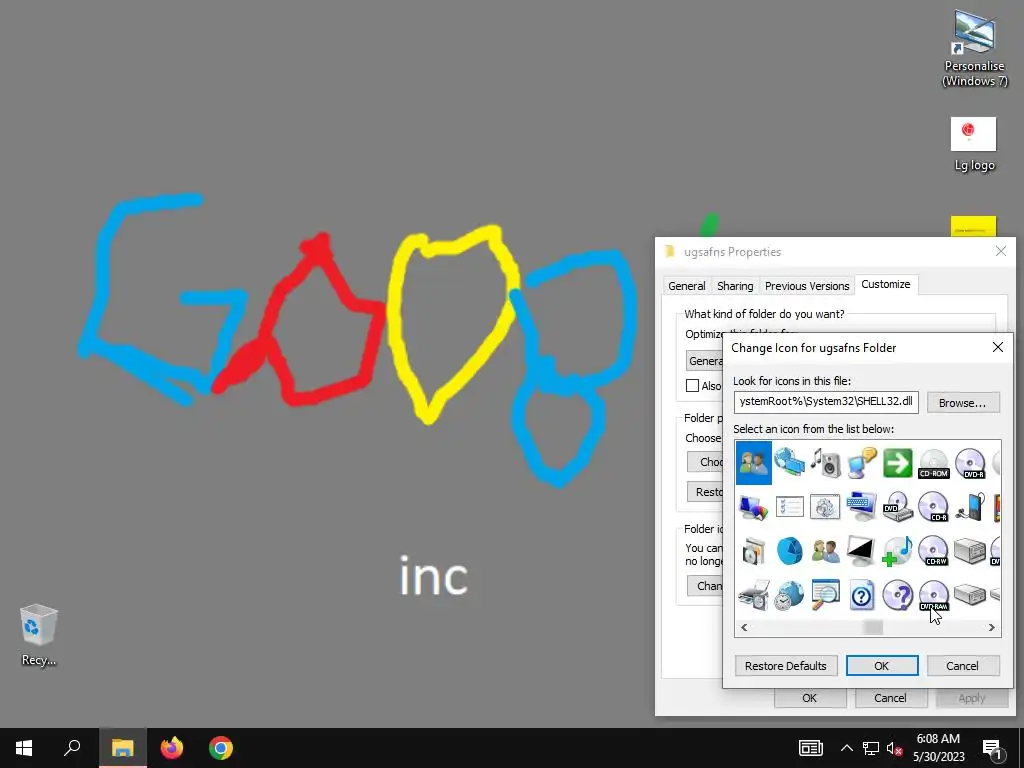Pick the DVD-R disc icon
The width and height of the screenshot is (1024, 768).
pos(970,463)
